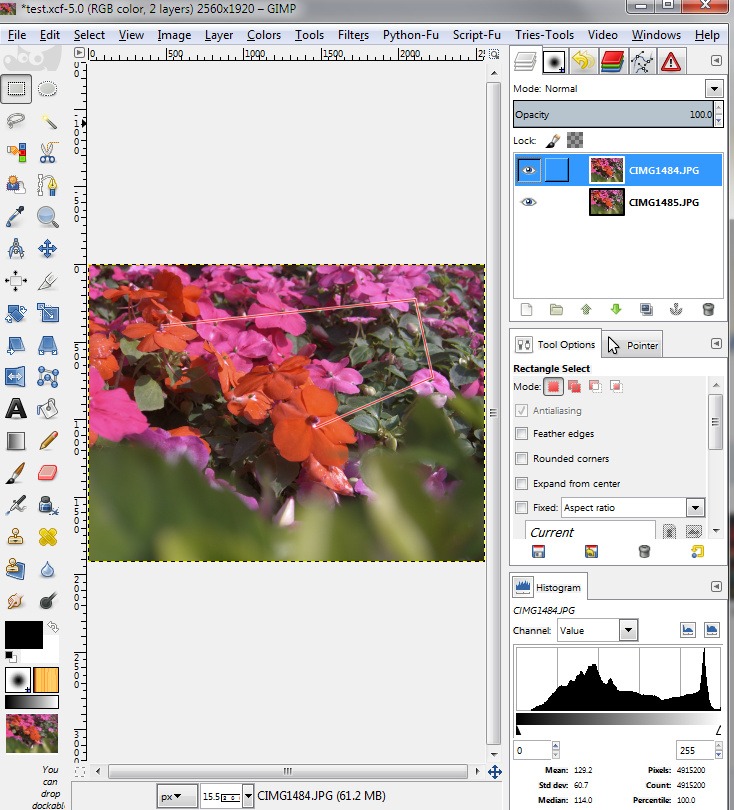Screen dimensions: 734x810
Task: Choose the Measure compass tool
Action: (x=16, y=249)
